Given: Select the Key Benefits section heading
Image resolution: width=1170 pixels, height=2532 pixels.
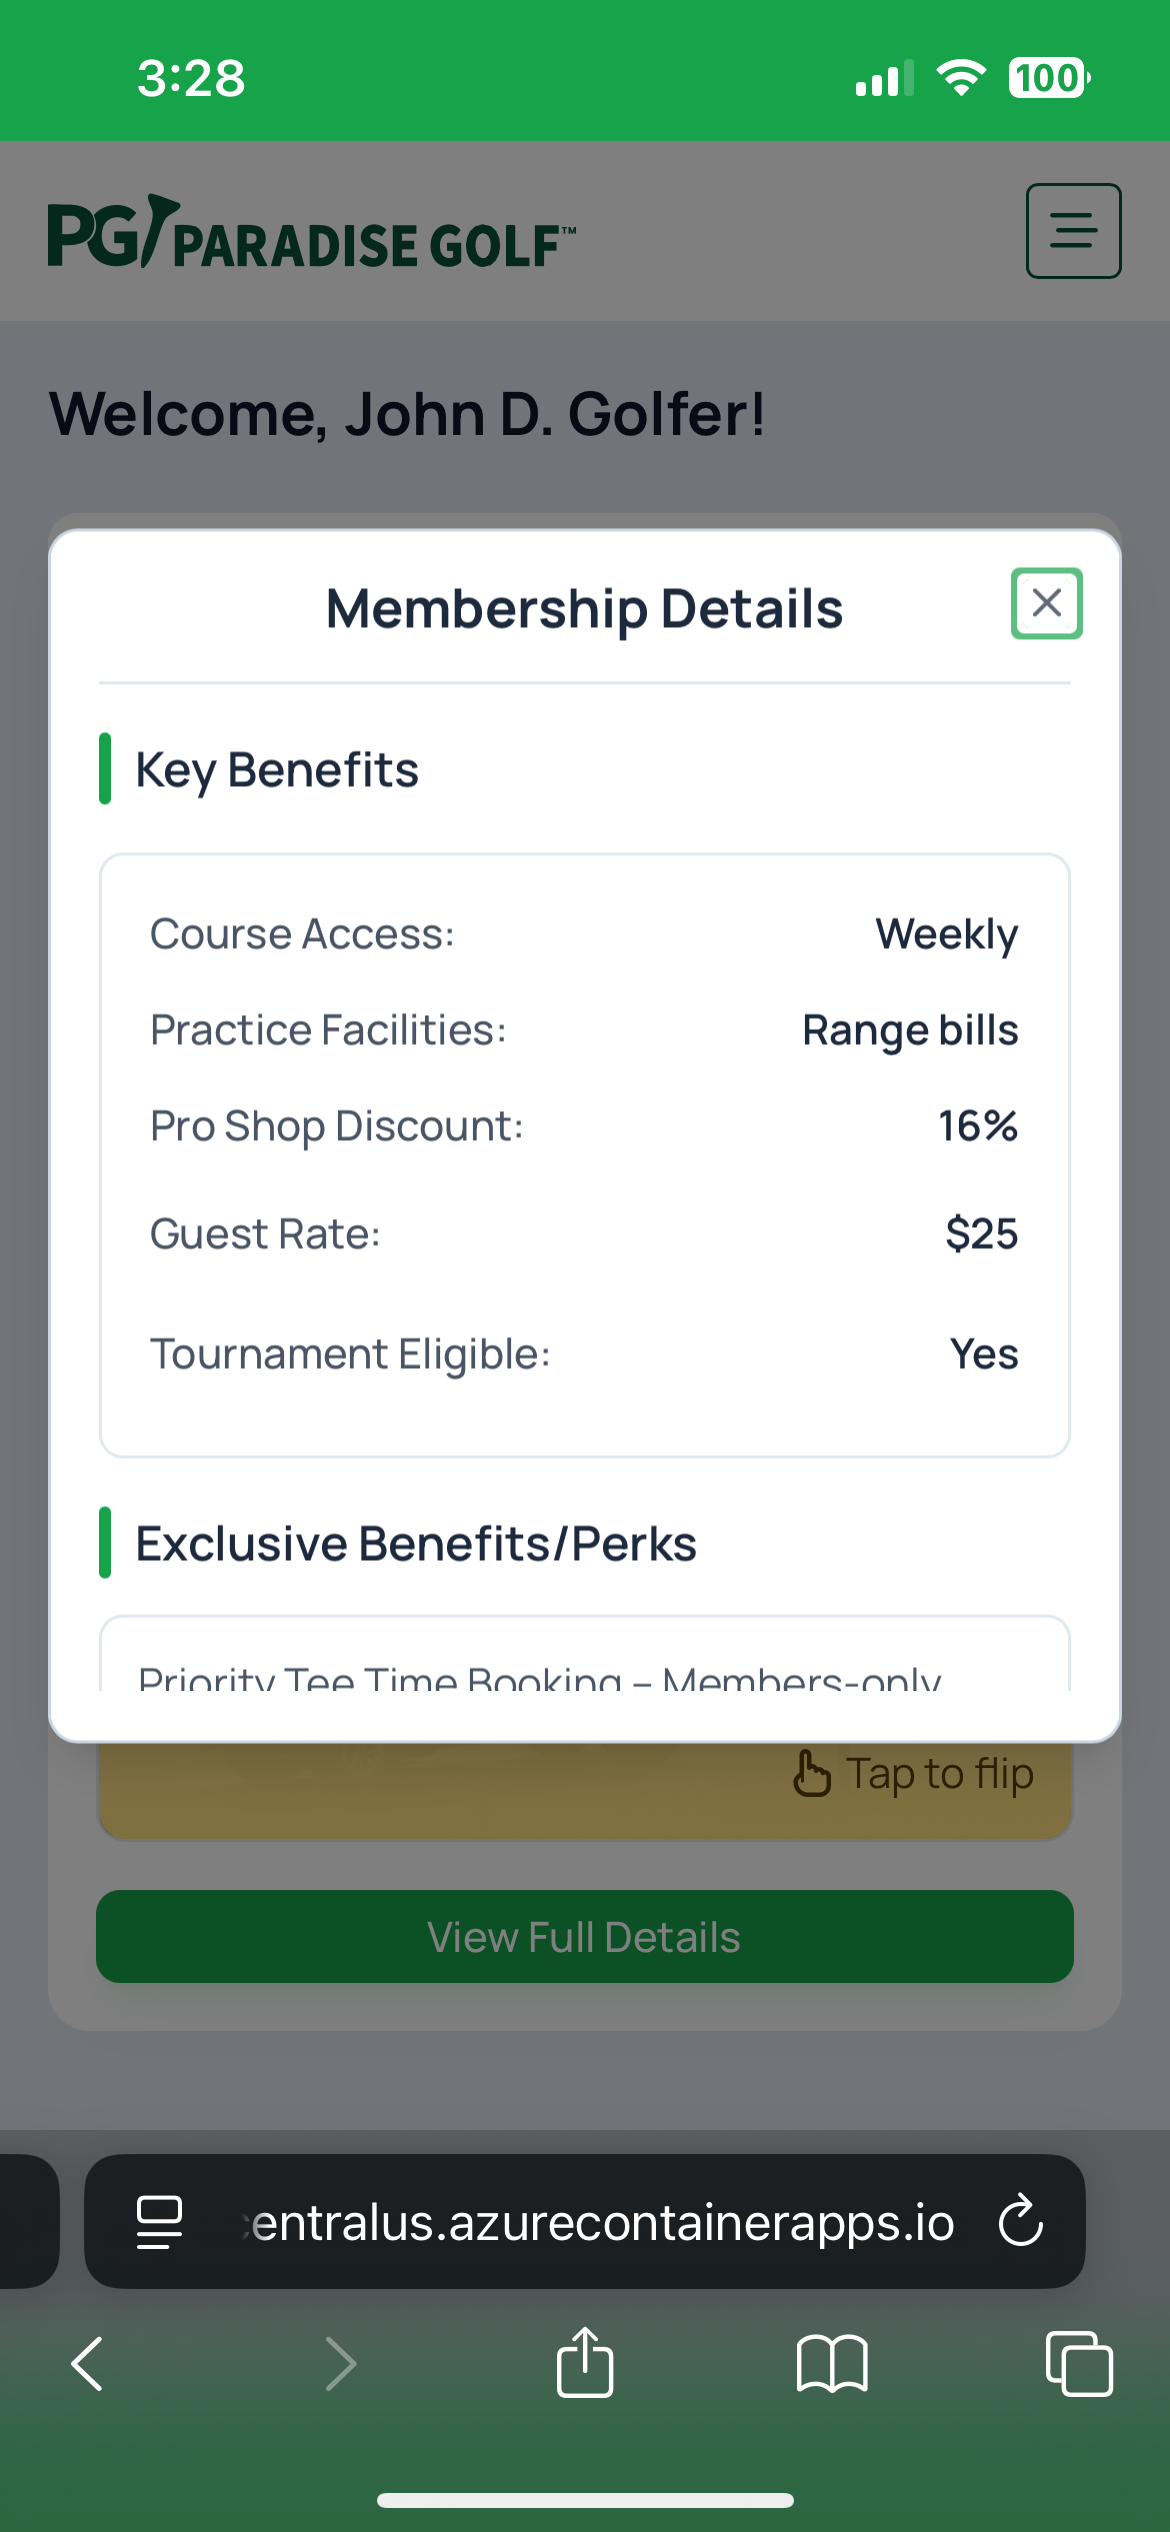Looking at the screenshot, I should coord(277,770).
